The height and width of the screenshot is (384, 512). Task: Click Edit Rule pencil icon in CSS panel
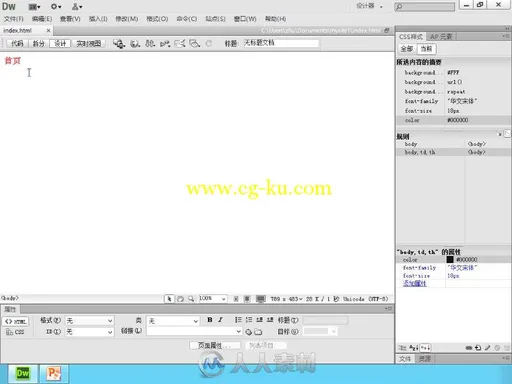[x=487, y=348]
